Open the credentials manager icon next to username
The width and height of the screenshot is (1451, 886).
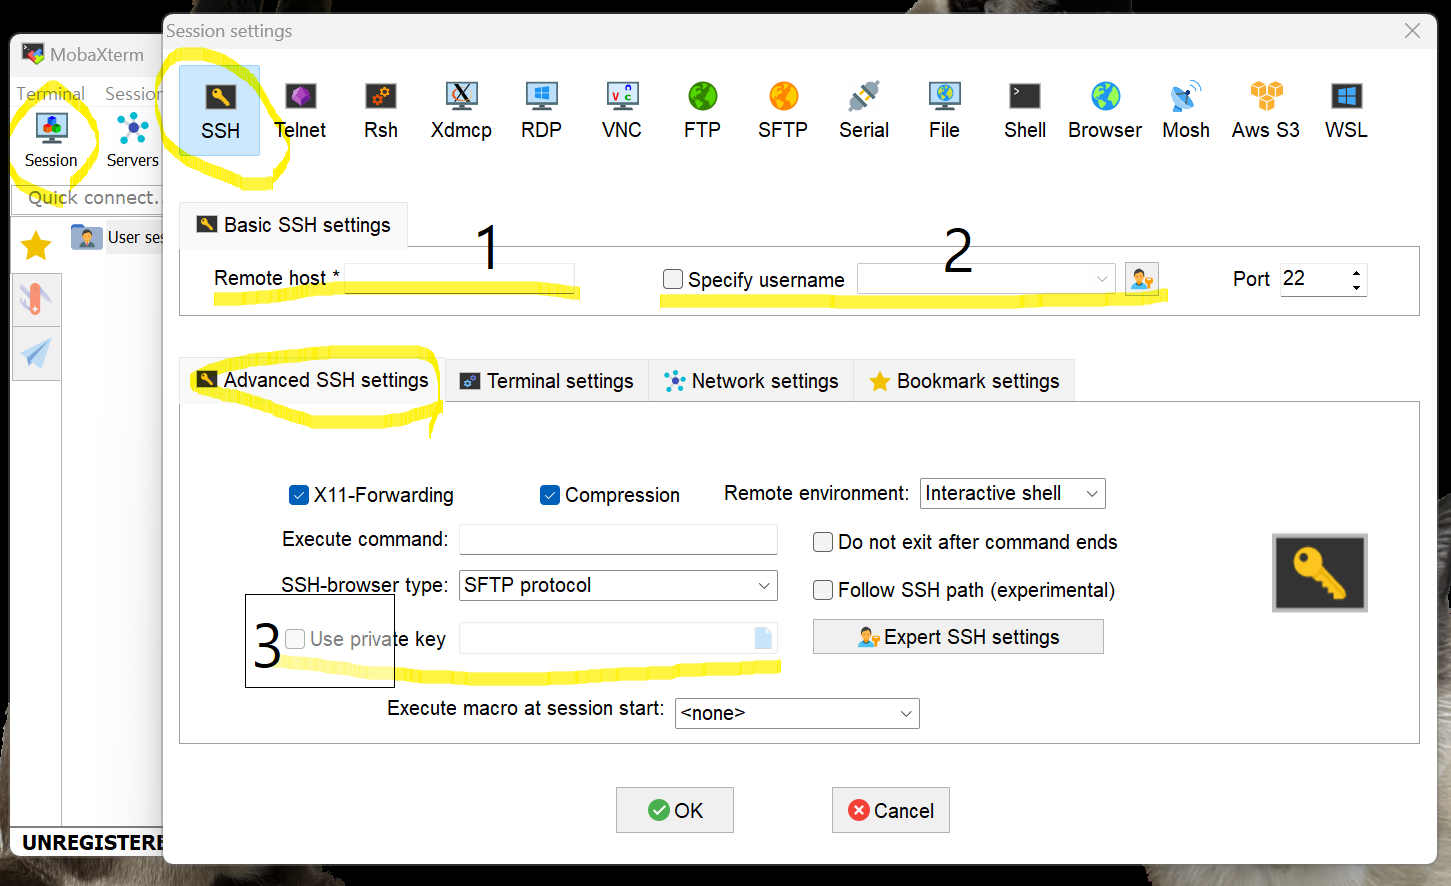pyautogui.click(x=1141, y=279)
